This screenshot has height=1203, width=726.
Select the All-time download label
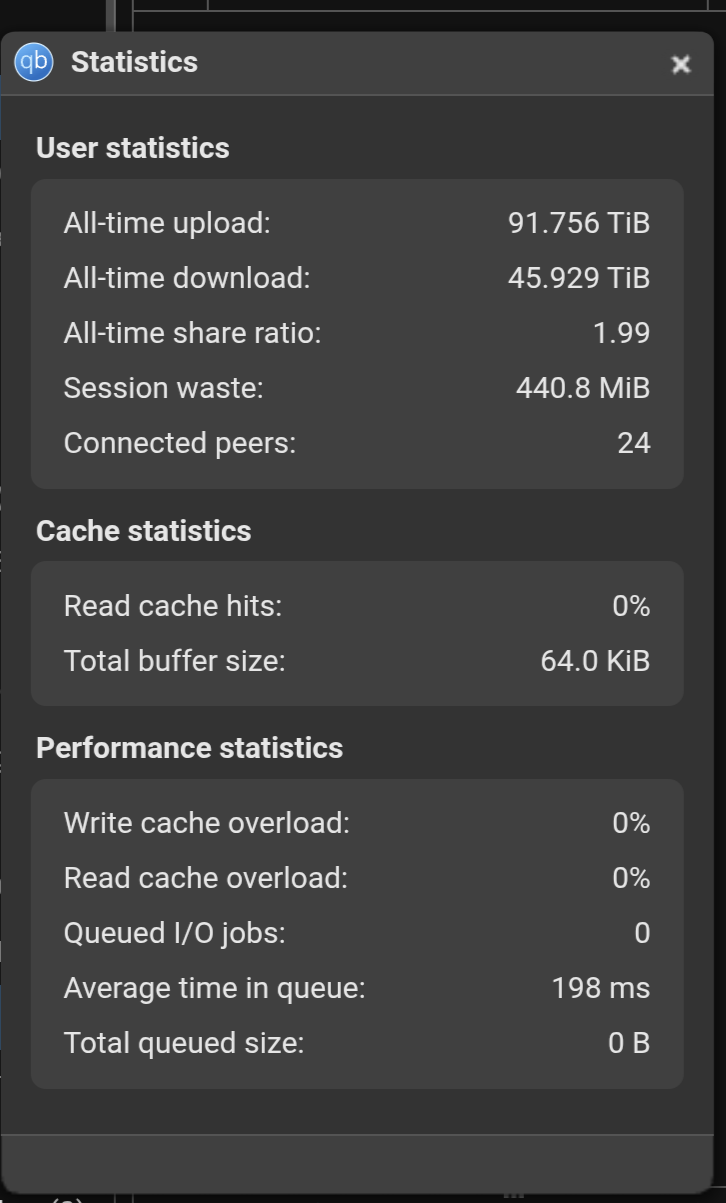(x=187, y=278)
